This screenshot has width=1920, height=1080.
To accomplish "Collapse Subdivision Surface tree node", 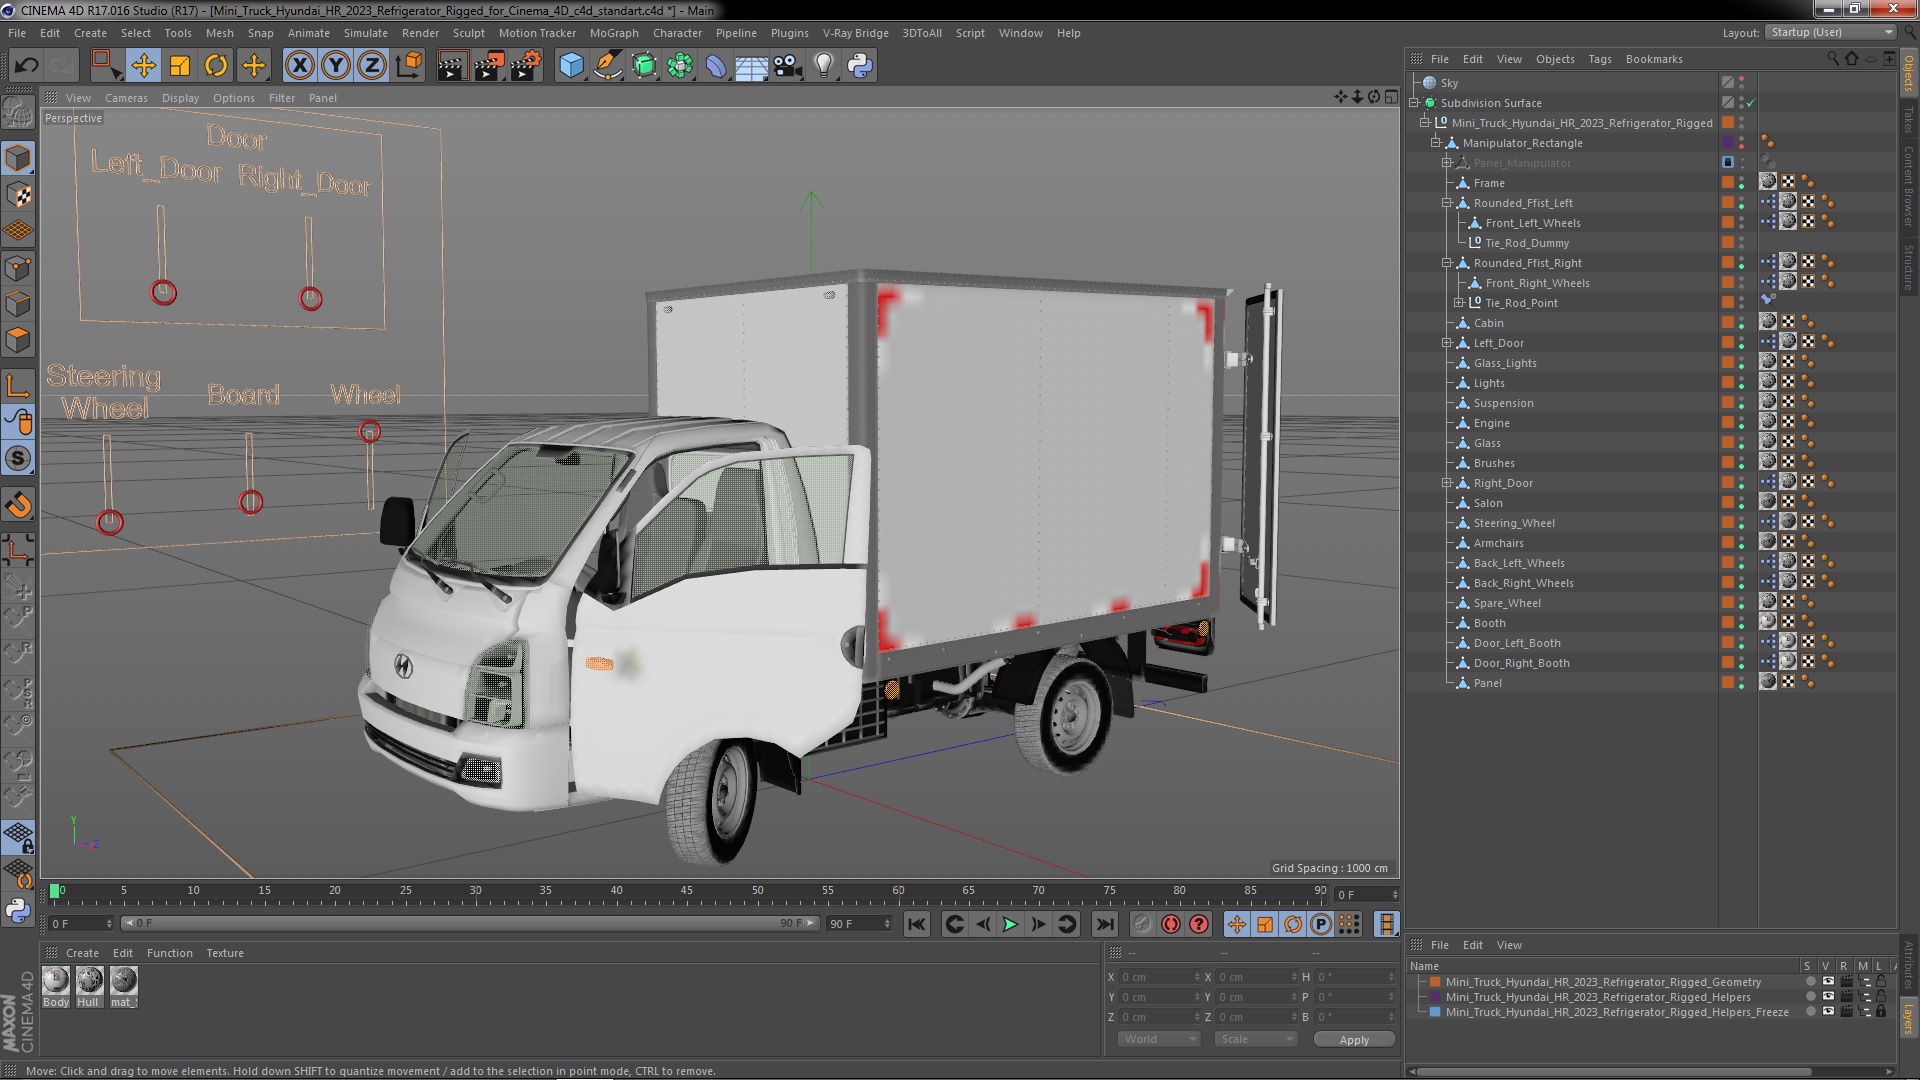I will [1415, 103].
